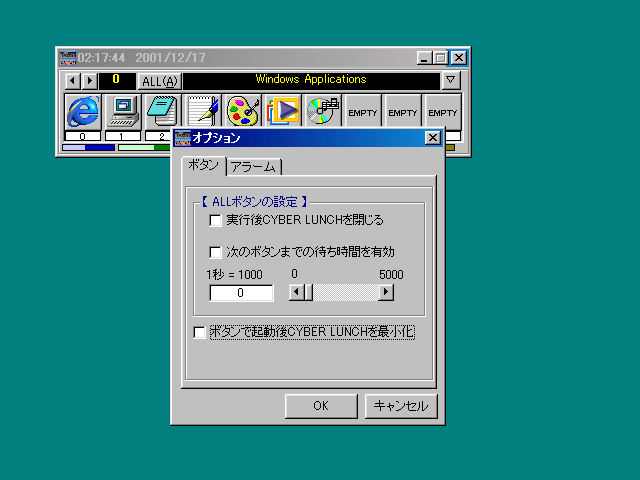Toggle ボタンで起動後CYBER LUNCHを最小化 checkbox
The height and width of the screenshot is (480, 640).
pos(199,332)
